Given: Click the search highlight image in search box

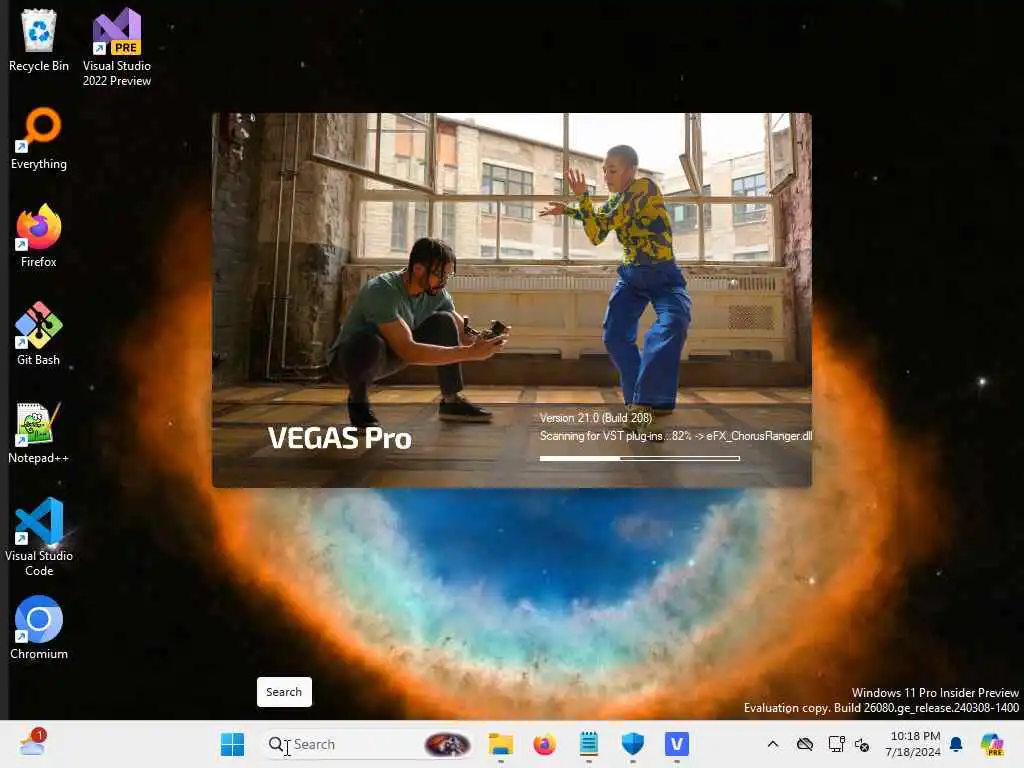Looking at the screenshot, I should tap(447, 744).
